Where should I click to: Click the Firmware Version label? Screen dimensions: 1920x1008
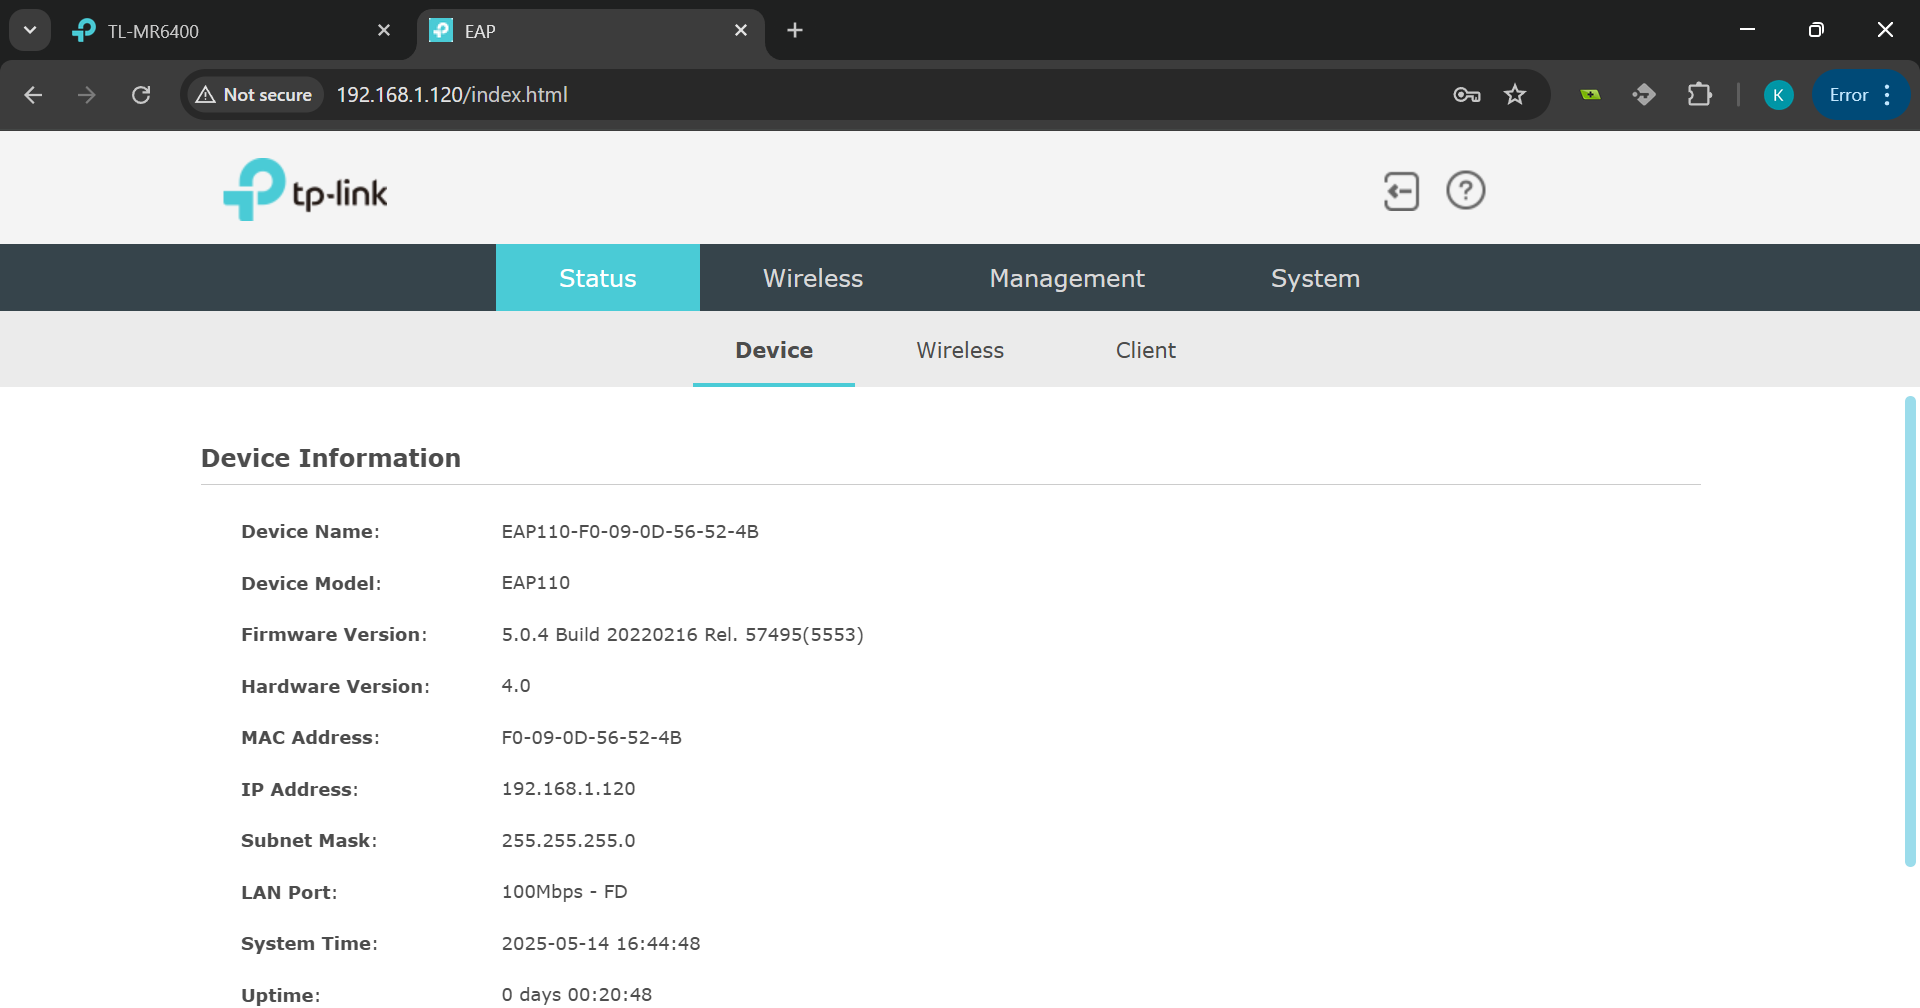coord(334,635)
